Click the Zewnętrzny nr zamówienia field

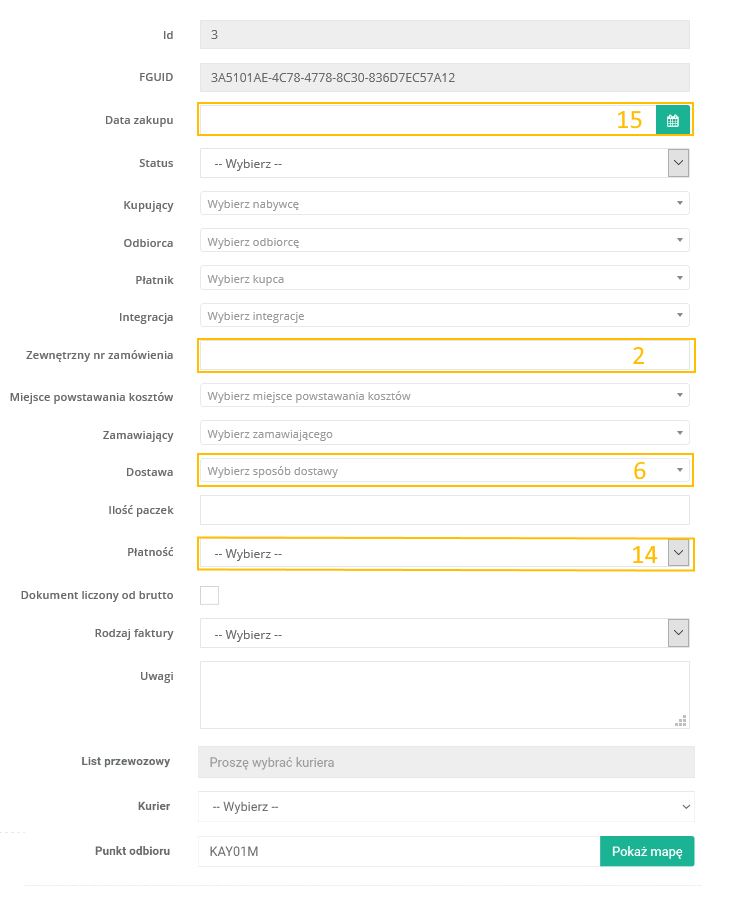(x=420, y=355)
